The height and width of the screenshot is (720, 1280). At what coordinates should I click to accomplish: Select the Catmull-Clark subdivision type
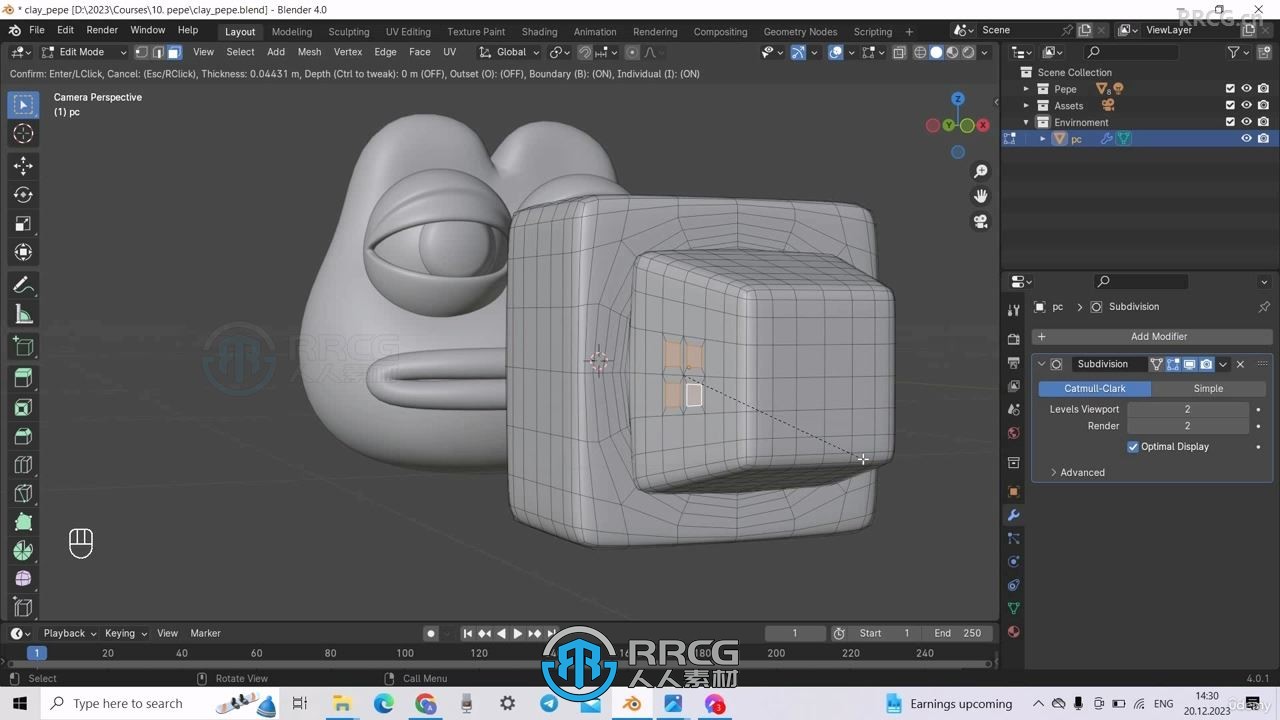point(1095,388)
